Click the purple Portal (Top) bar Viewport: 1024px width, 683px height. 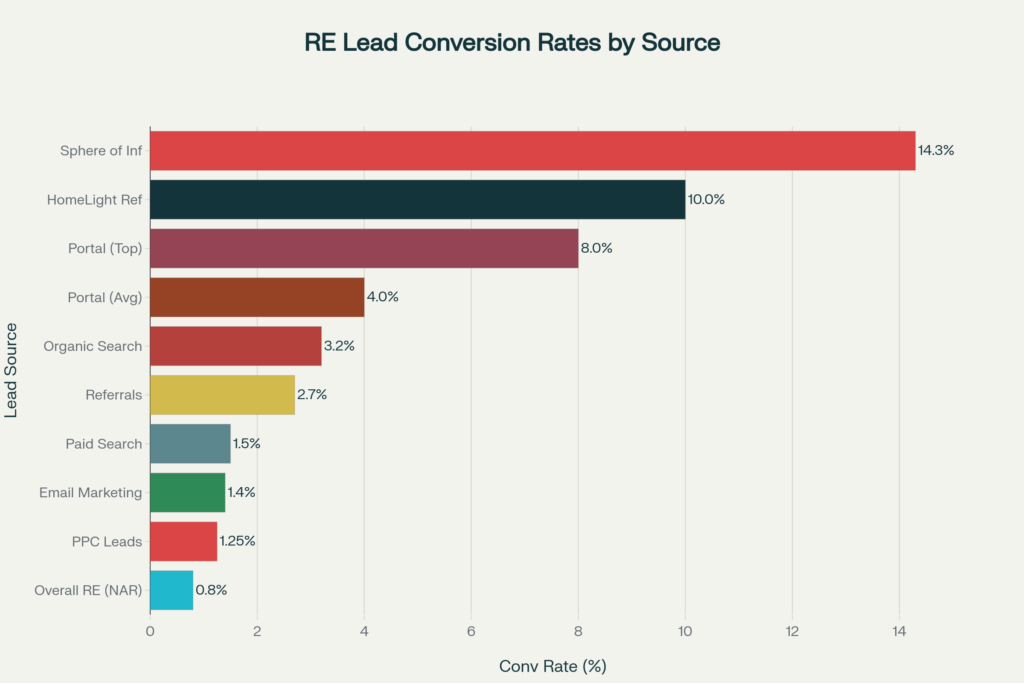(364, 248)
